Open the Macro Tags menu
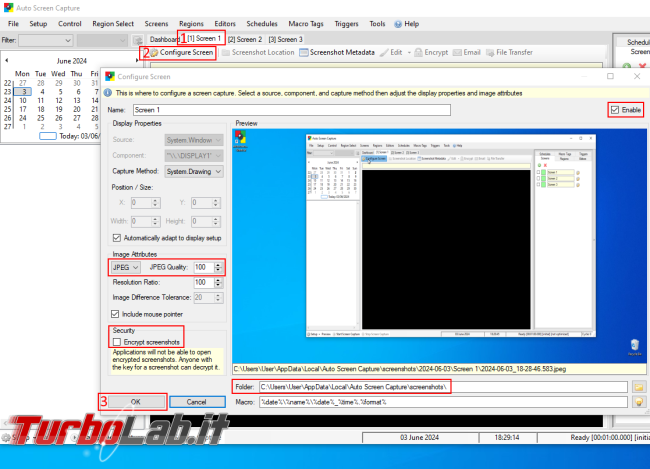The image size is (650, 469). [306, 24]
